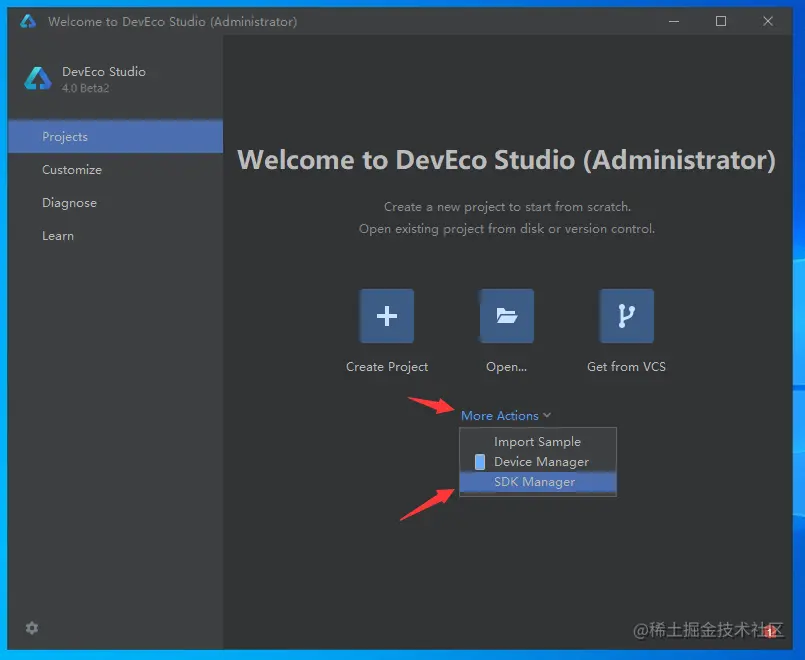Go to the Learn tab

(116, 236)
